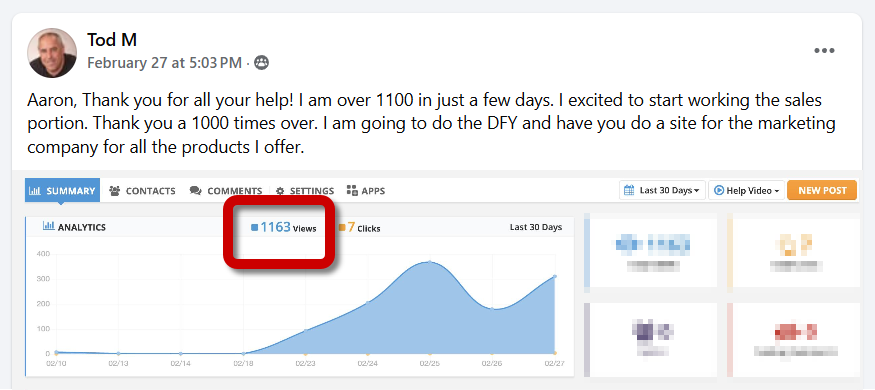Open the Apps tab
This screenshot has width=875, height=390.
click(366, 191)
